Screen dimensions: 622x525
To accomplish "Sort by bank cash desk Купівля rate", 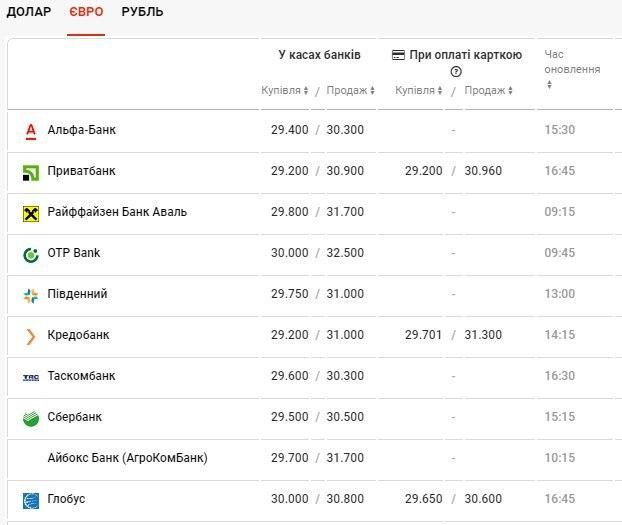I will (x=285, y=91).
